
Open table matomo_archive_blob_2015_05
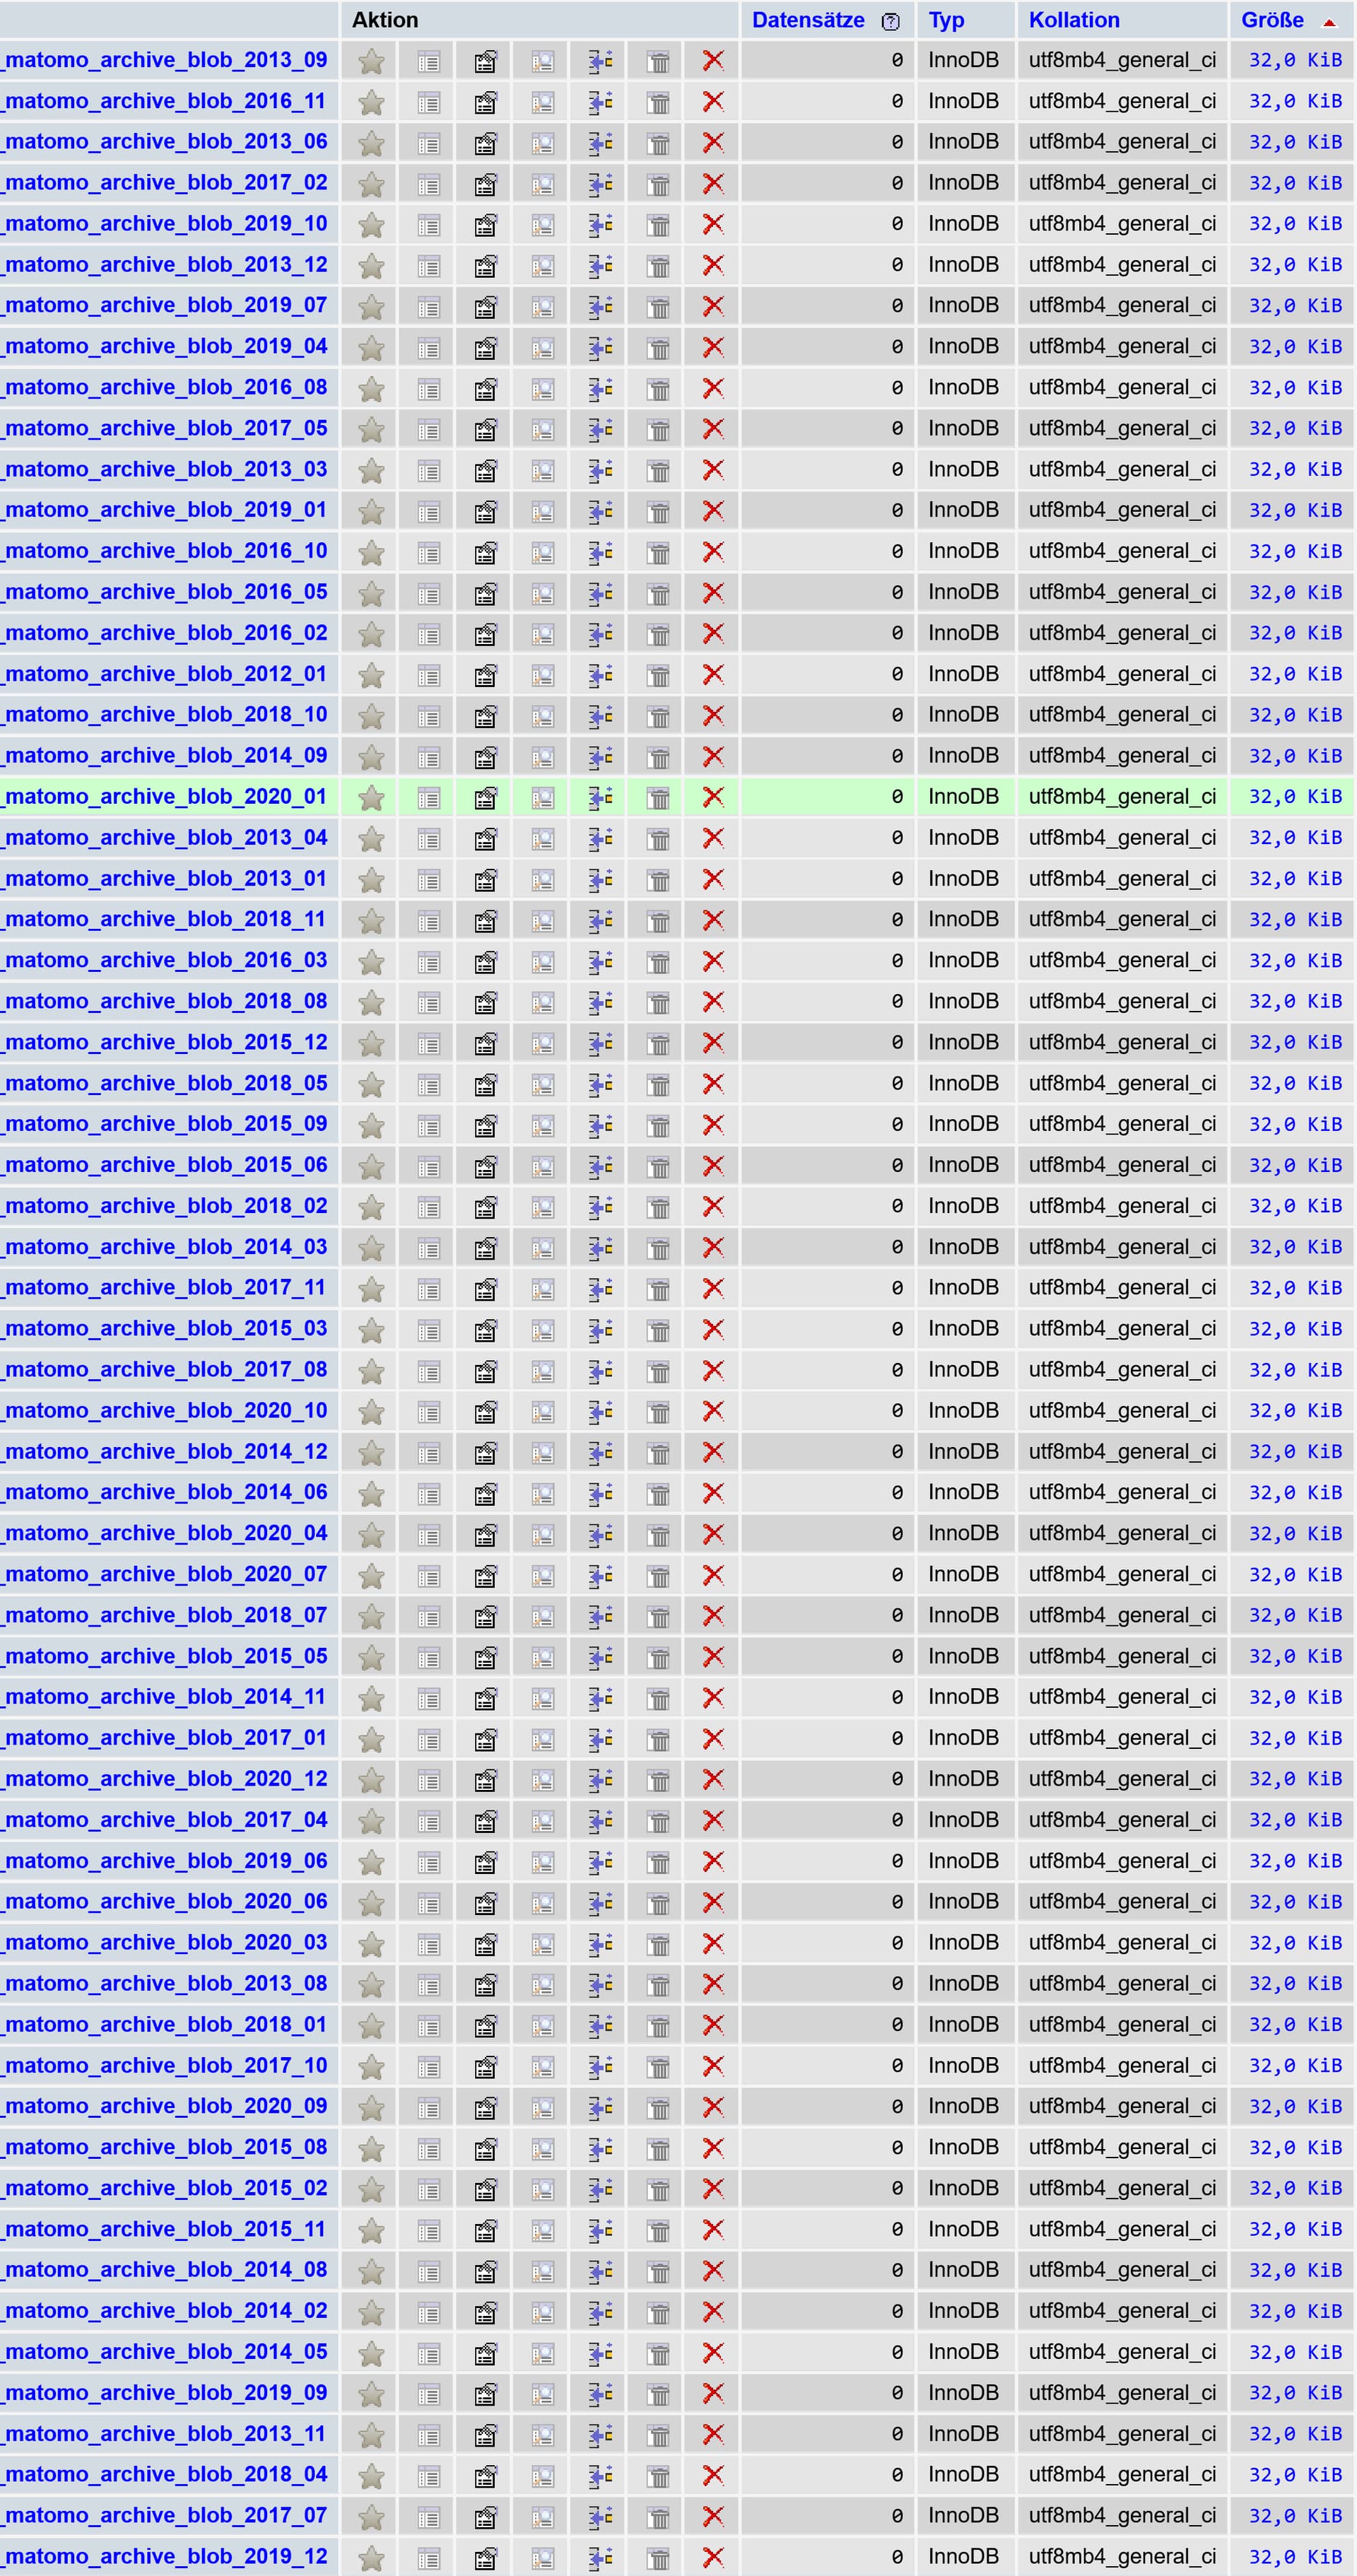[x=165, y=1656]
